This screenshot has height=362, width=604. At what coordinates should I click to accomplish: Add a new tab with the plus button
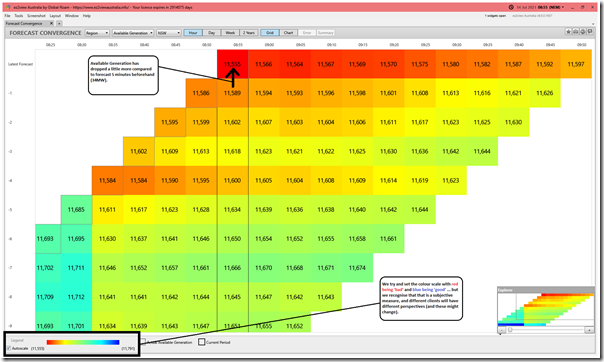(x=60, y=23)
